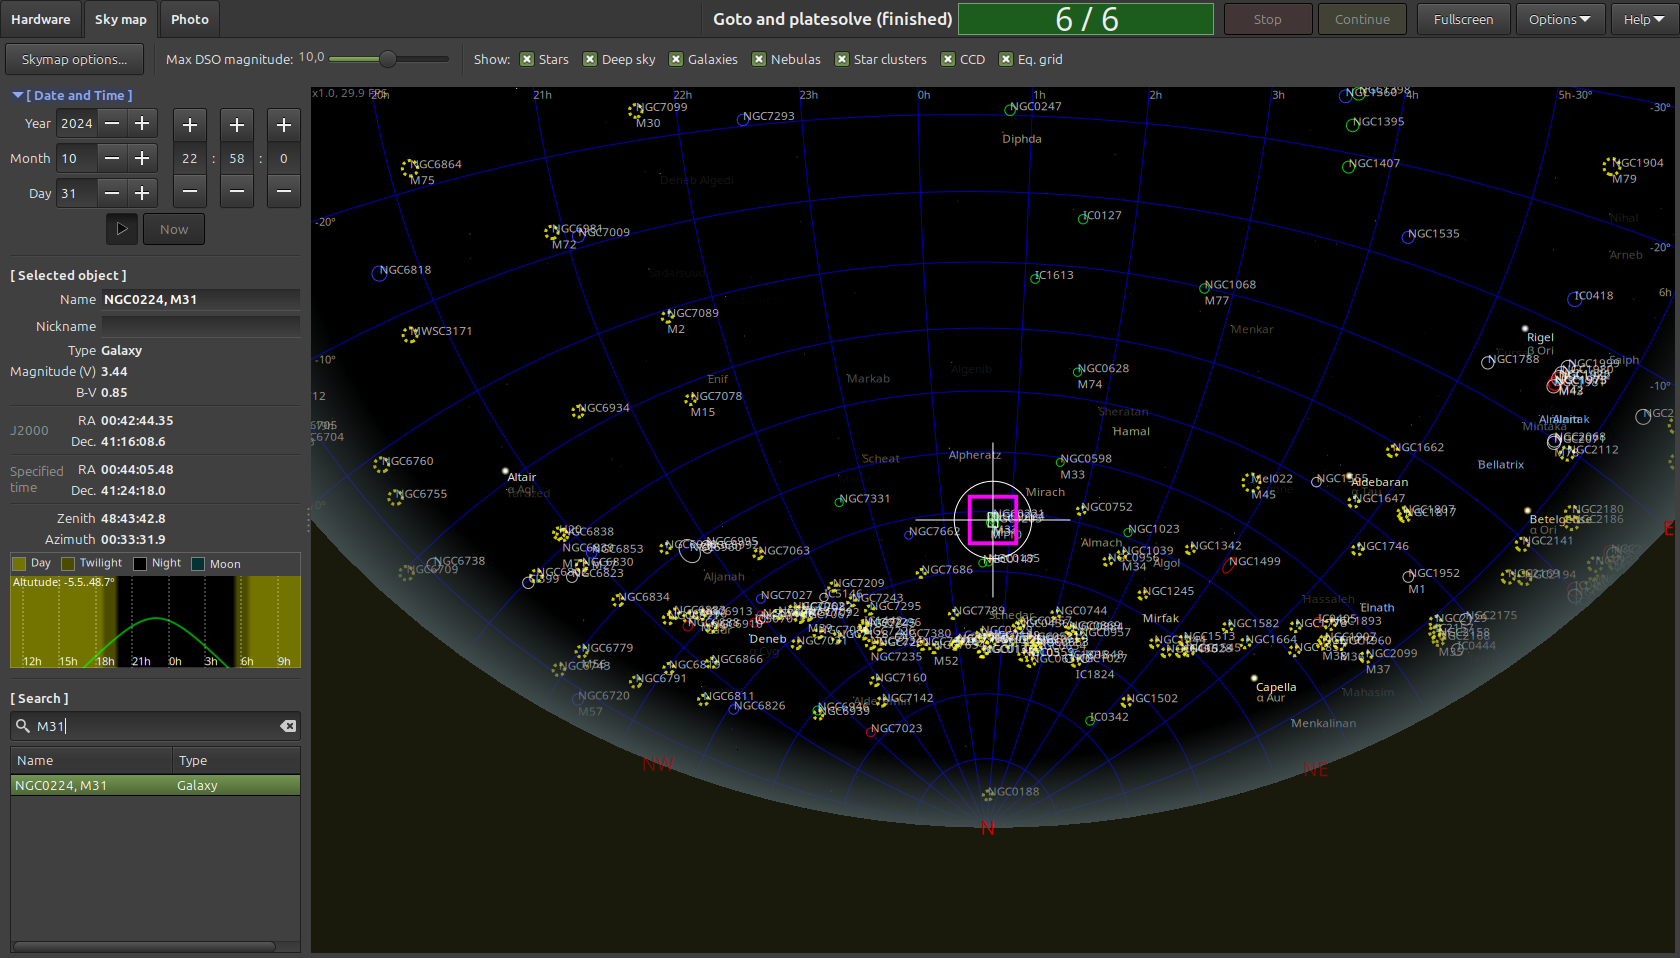Sort results by Name column header
The height and width of the screenshot is (958, 1680).
[91, 760]
